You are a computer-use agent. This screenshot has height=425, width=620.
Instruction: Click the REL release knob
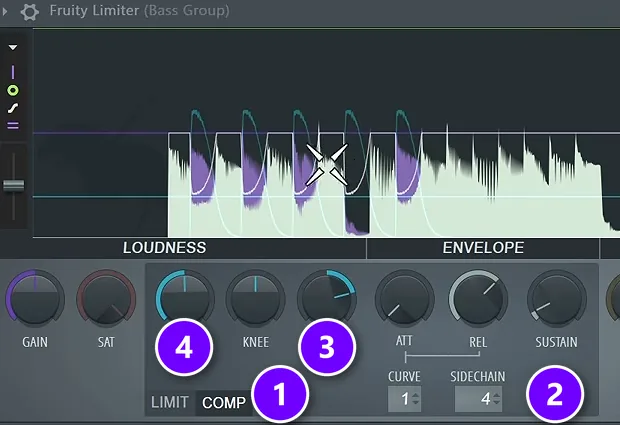478,298
